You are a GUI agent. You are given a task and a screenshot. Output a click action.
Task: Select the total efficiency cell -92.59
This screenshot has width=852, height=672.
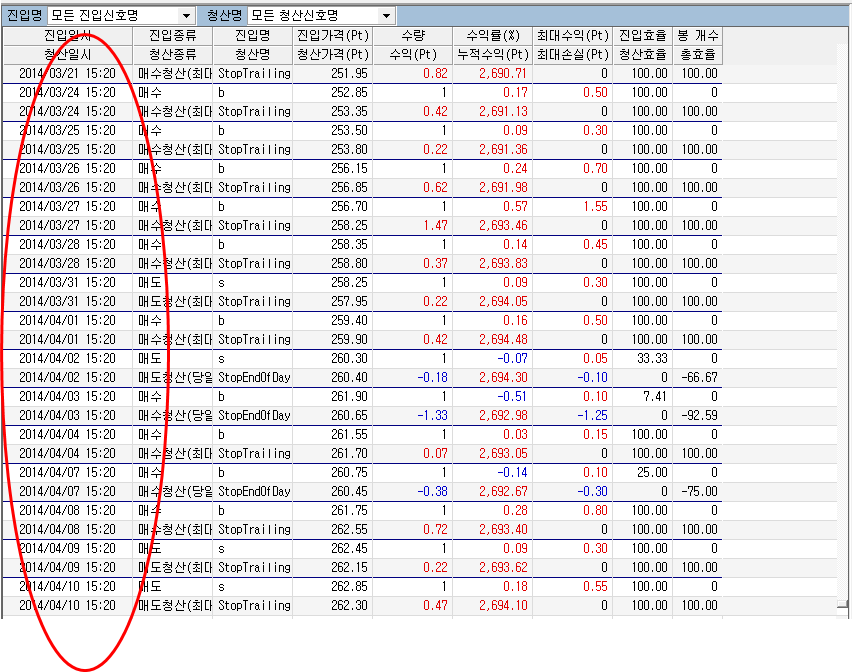pyautogui.click(x=699, y=416)
